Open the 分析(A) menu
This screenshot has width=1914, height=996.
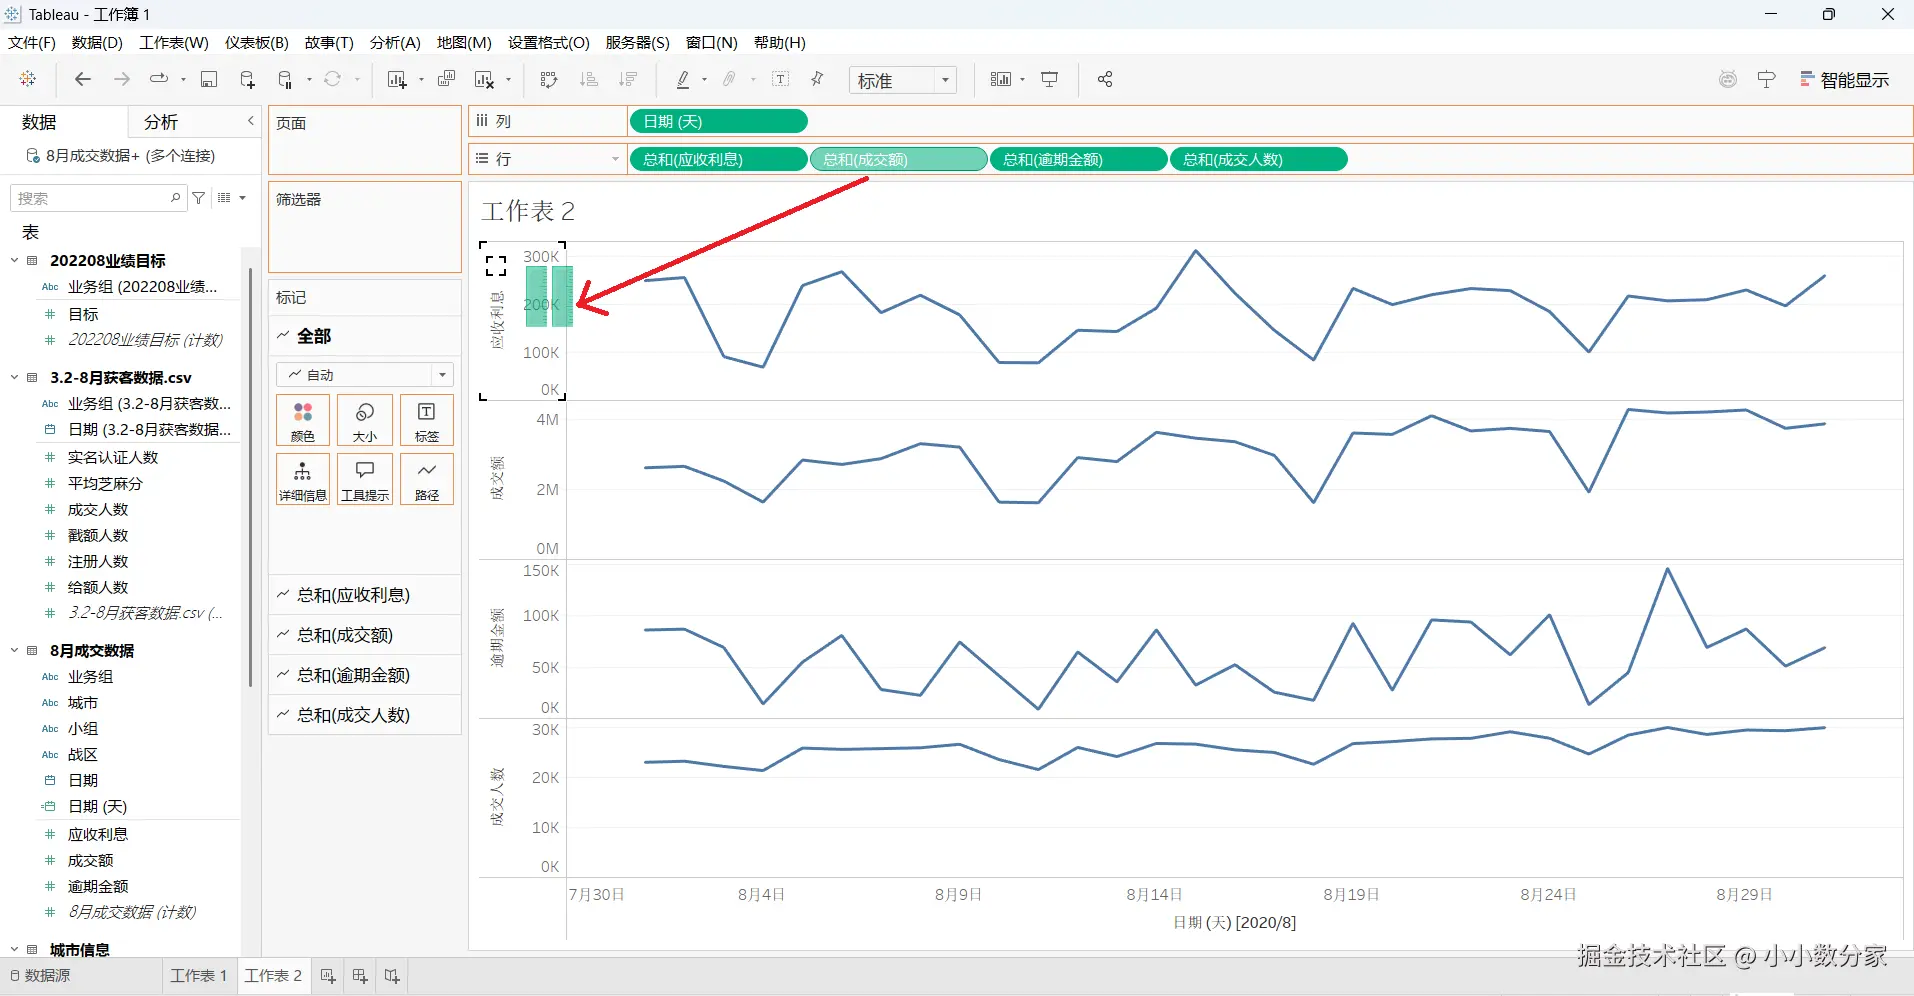[395, 42]
